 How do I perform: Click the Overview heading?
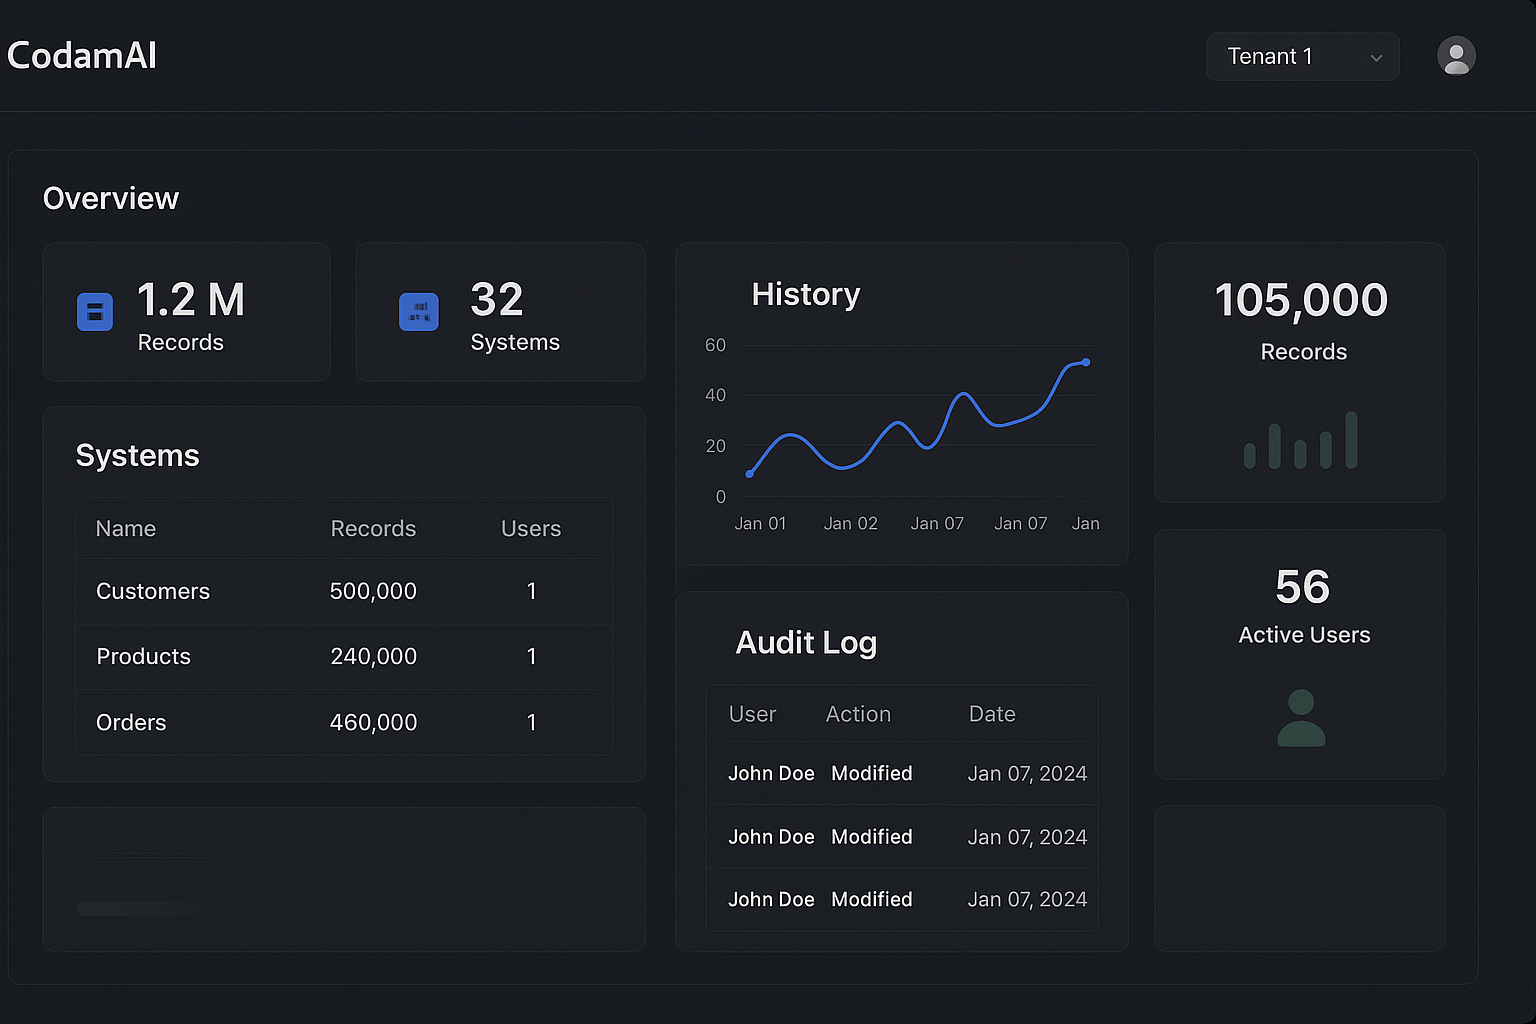(111, 198)
